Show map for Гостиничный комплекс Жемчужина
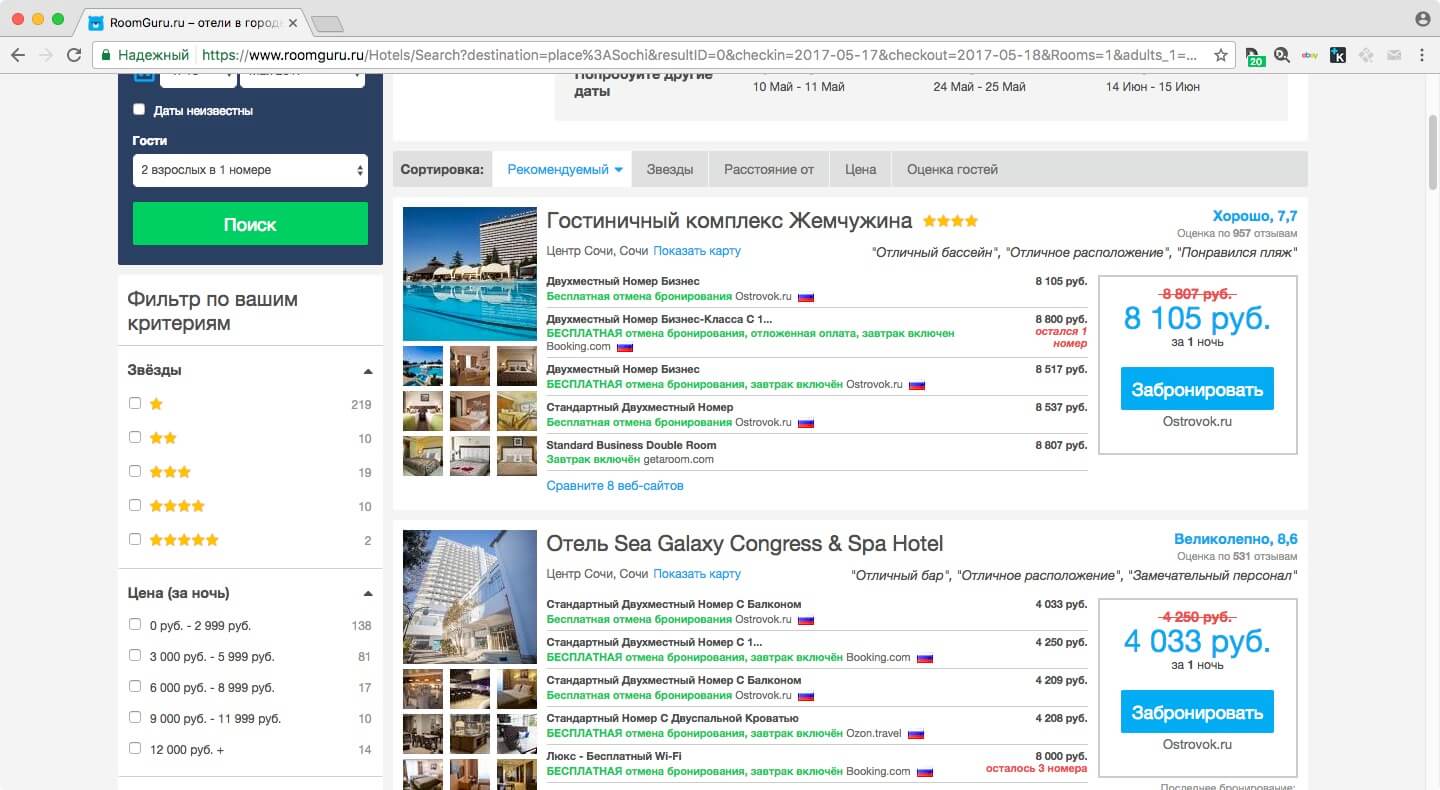Screen dimensions: 1440x790 click(697, 251)
